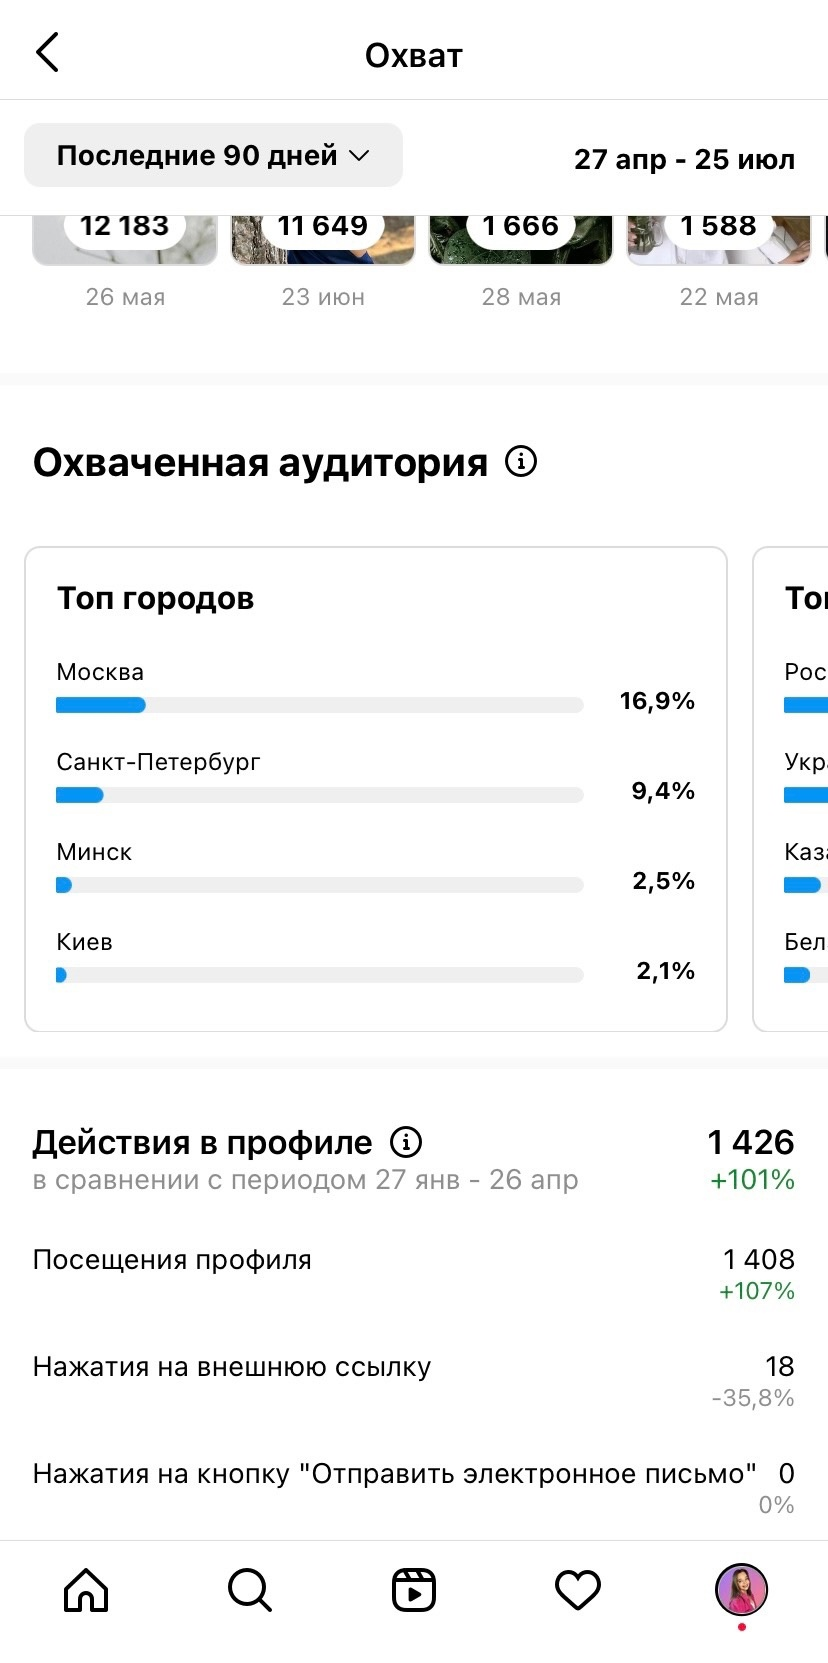828x1663 pixels.
Task: Click the Москва progress bar
Action: [319, 705]
